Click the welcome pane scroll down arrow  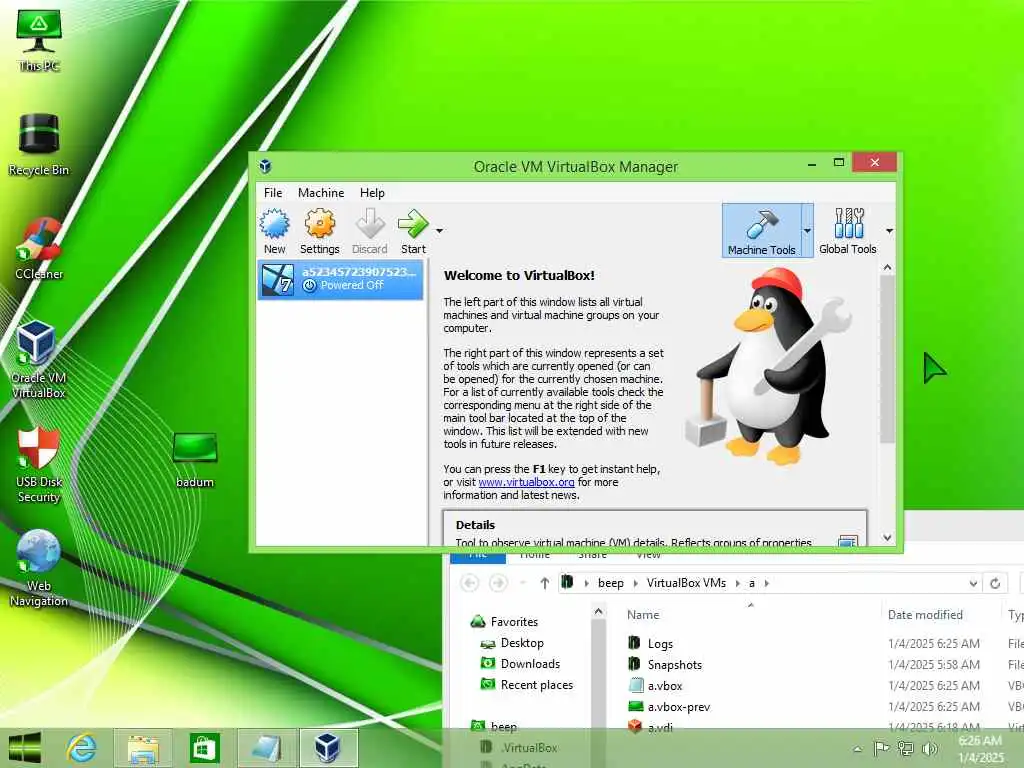pos(887,537)
